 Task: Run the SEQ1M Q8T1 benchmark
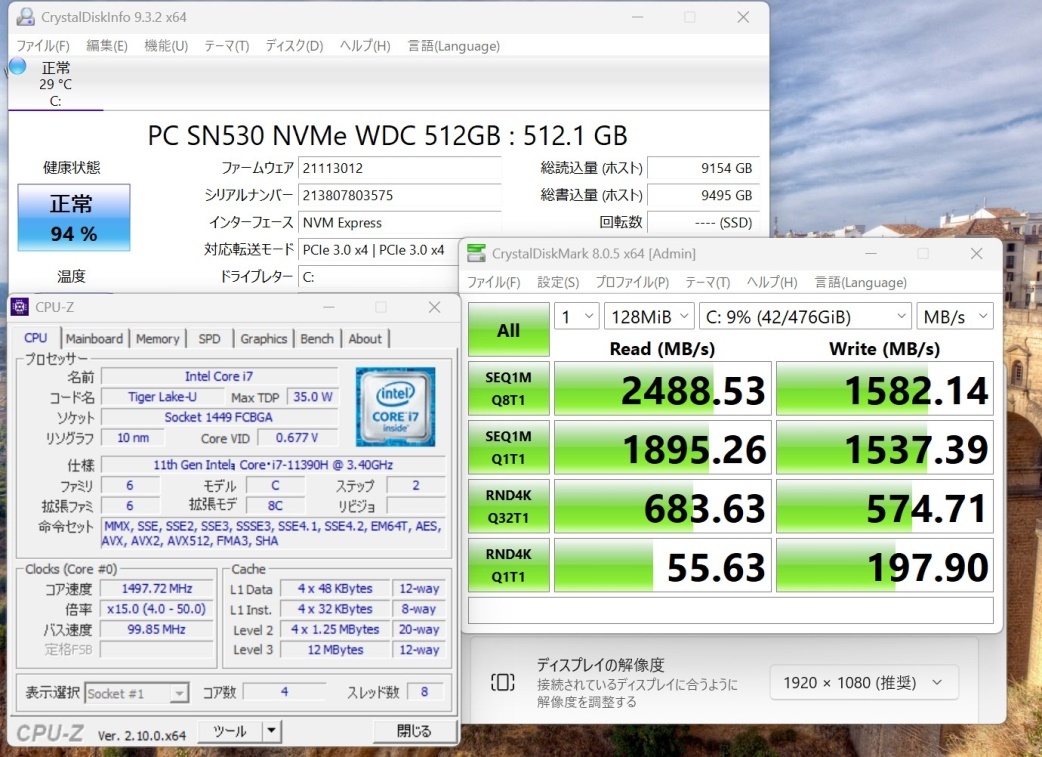(x=508, y=389)
